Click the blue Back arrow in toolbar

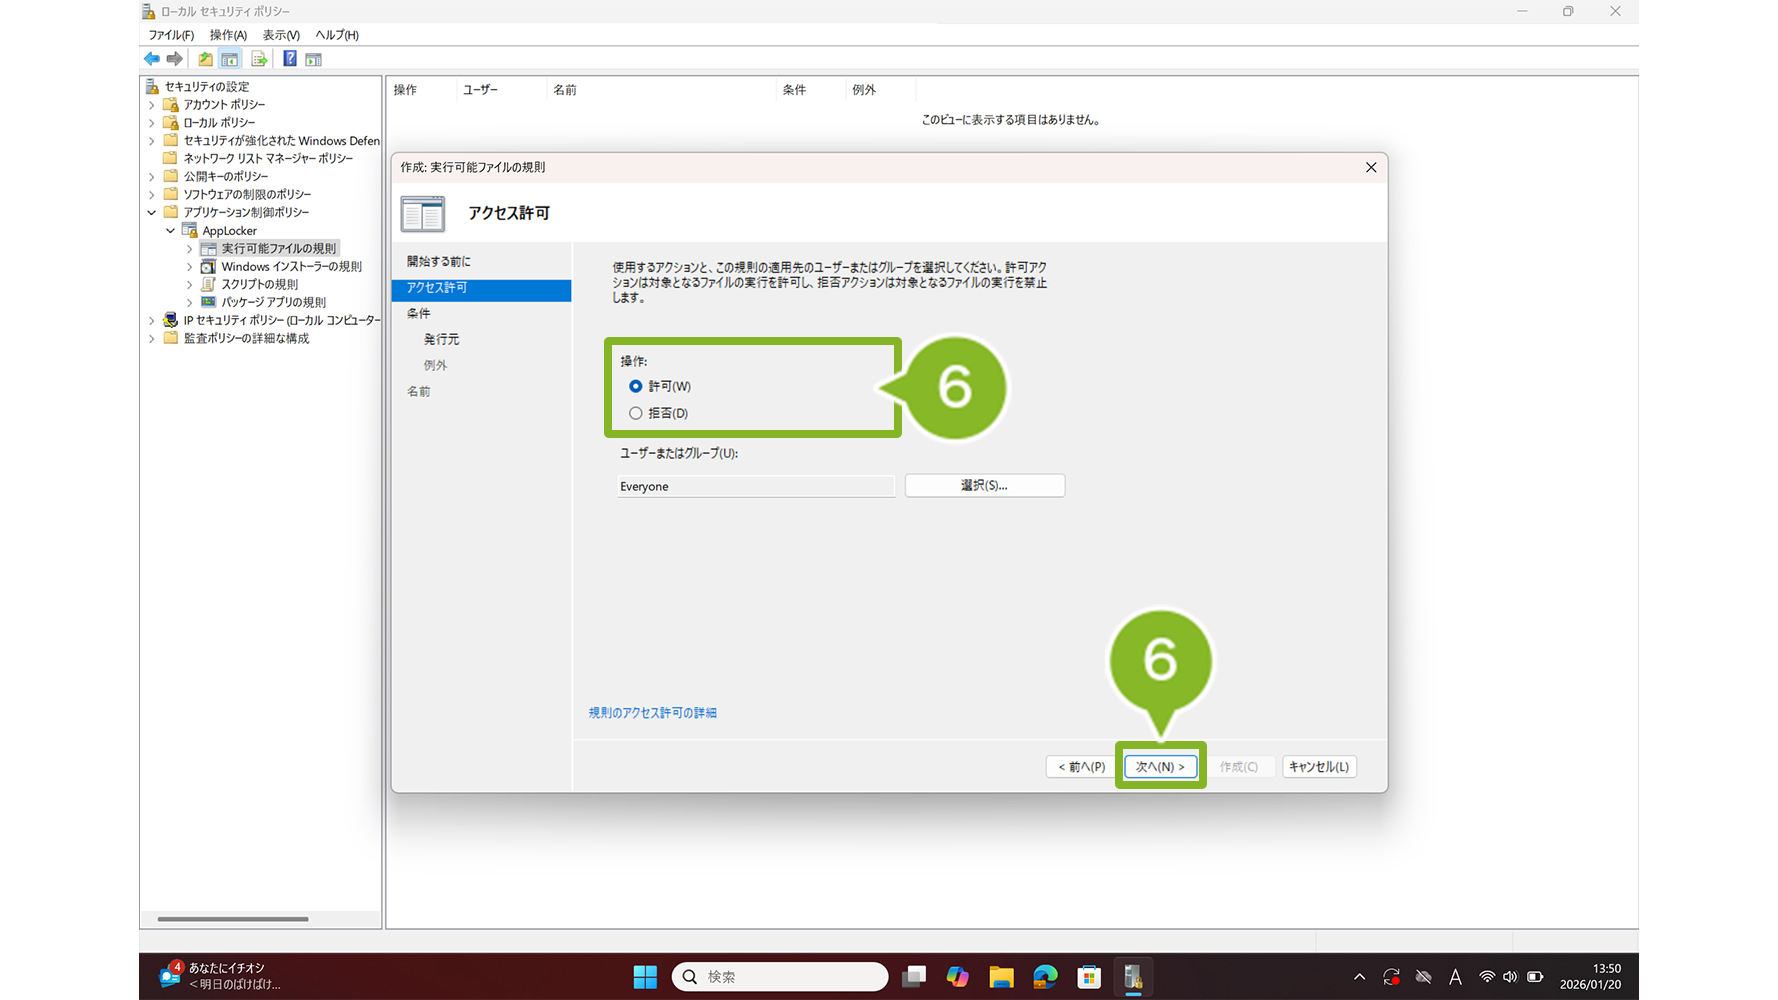point(152,59)
